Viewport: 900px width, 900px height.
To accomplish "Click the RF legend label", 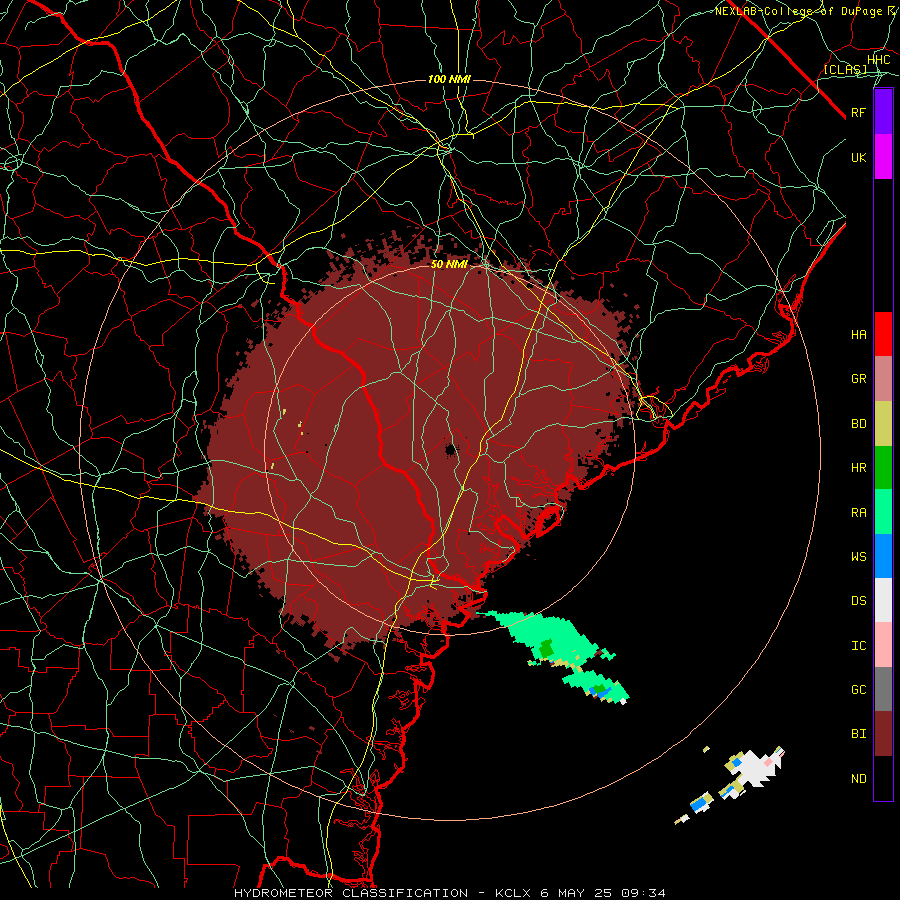I will coord(858,112).
